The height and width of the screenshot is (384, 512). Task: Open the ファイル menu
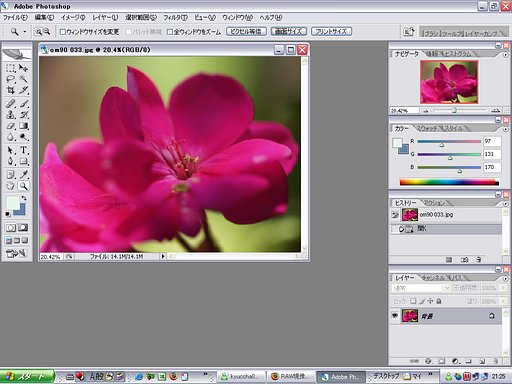15,17
